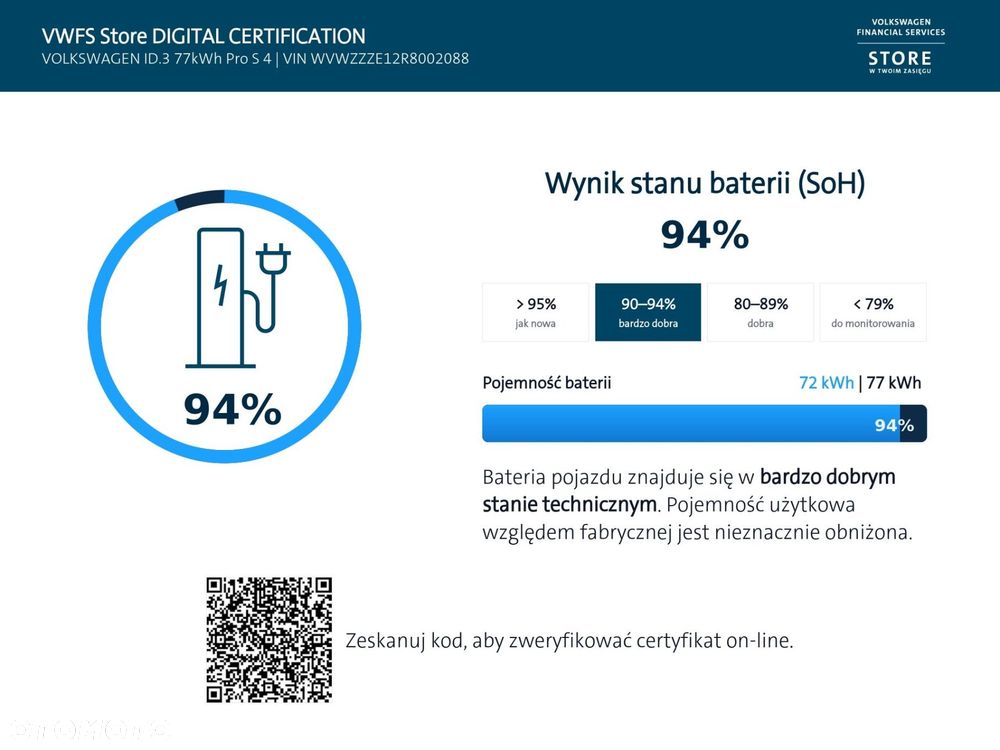Screen dimensions: 1000x750
Task: Click the lightning bolt on the charger
Action: pyautogui.click(x=221, y=285)
